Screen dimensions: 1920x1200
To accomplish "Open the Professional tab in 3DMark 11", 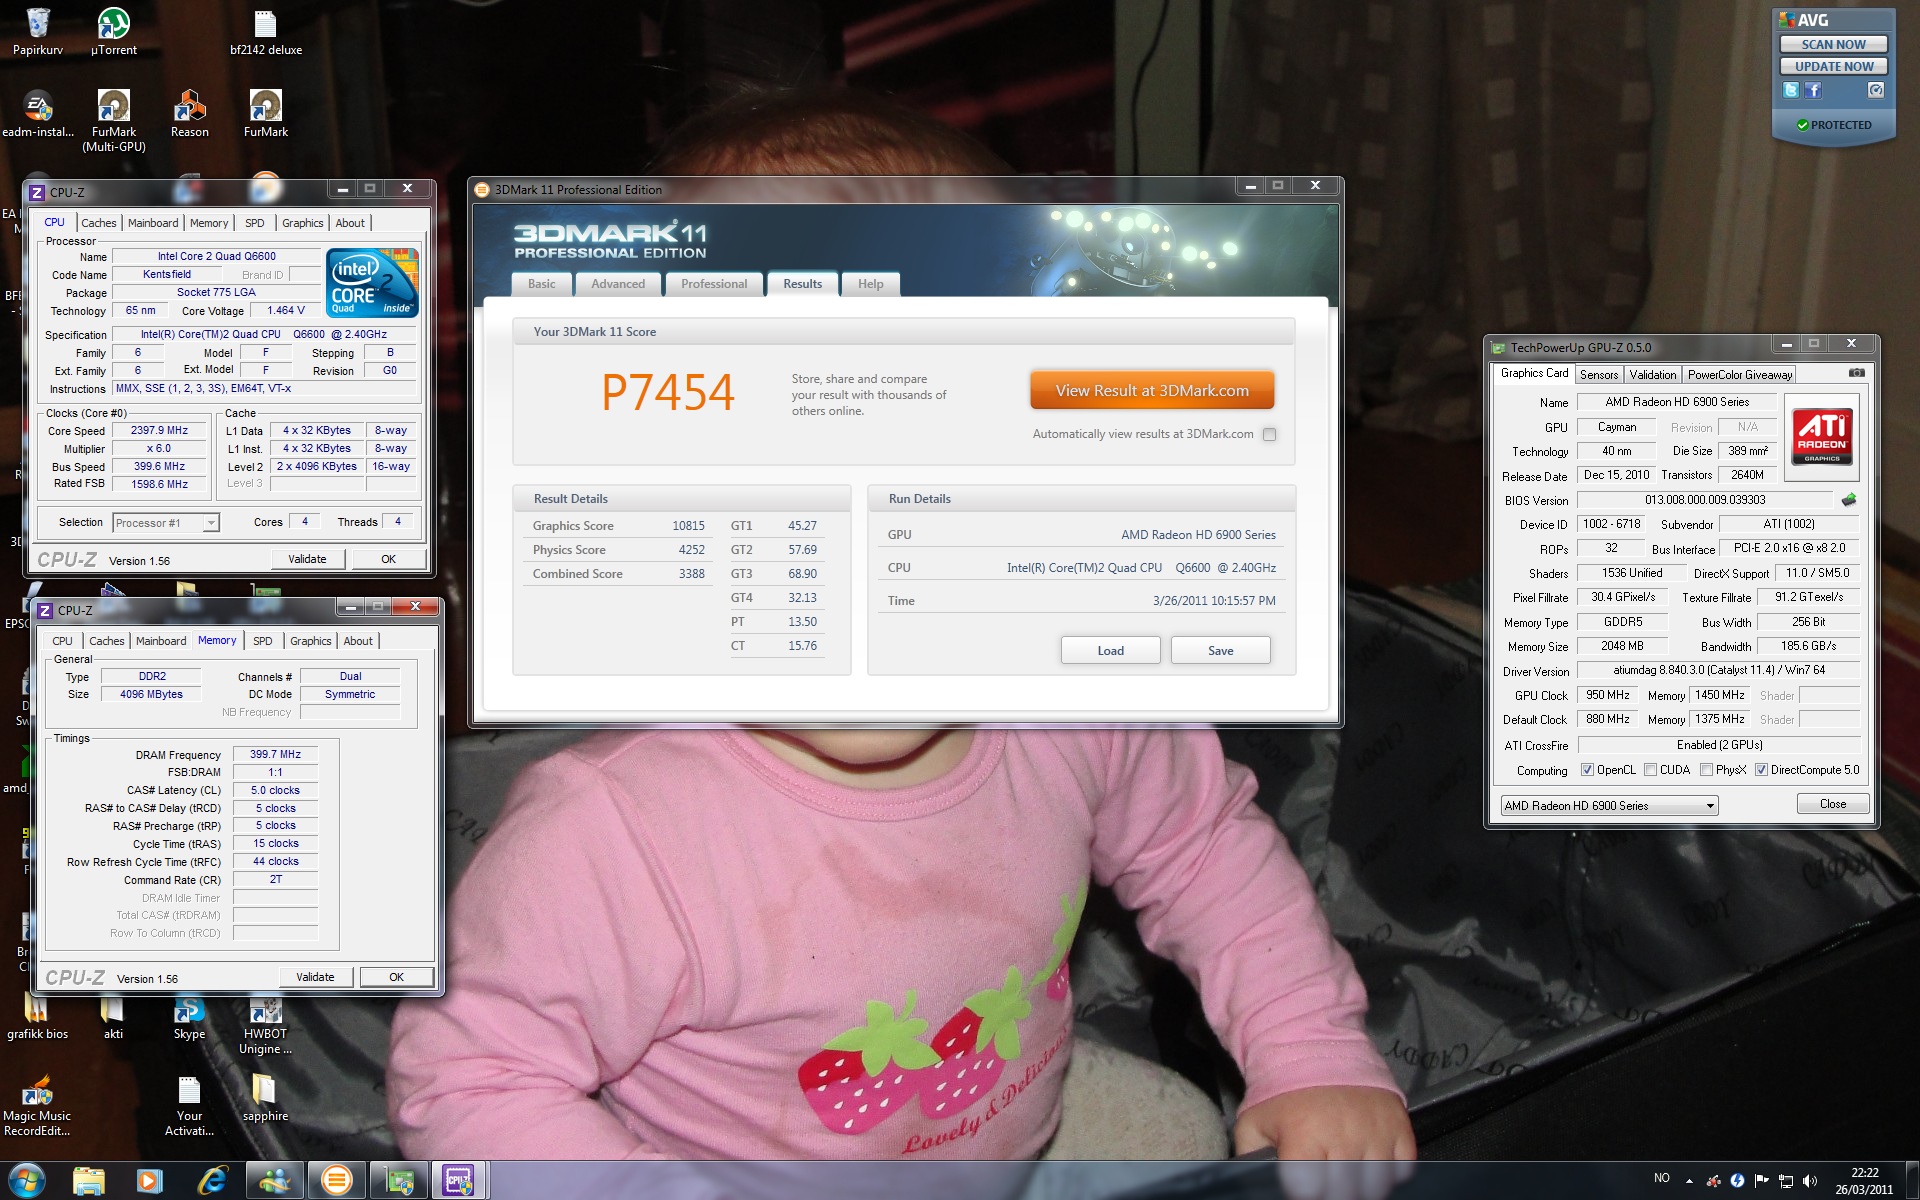I will point(714,284).
